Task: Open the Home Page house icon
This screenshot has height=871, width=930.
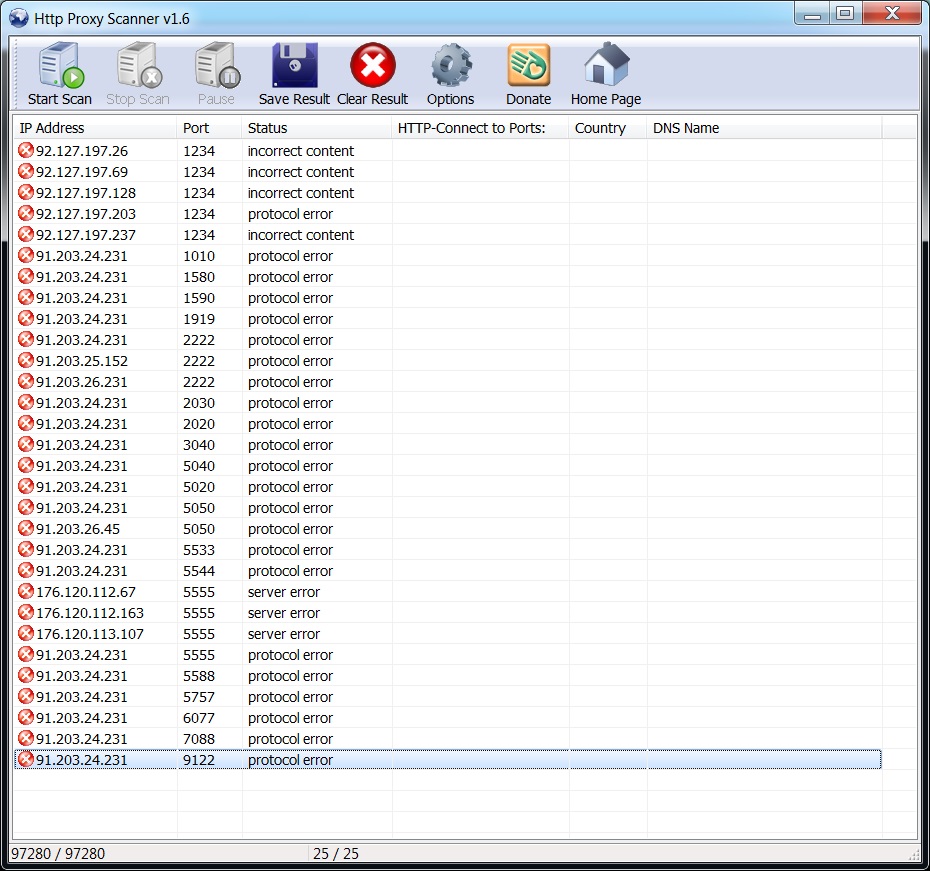Action: point(606,64)
